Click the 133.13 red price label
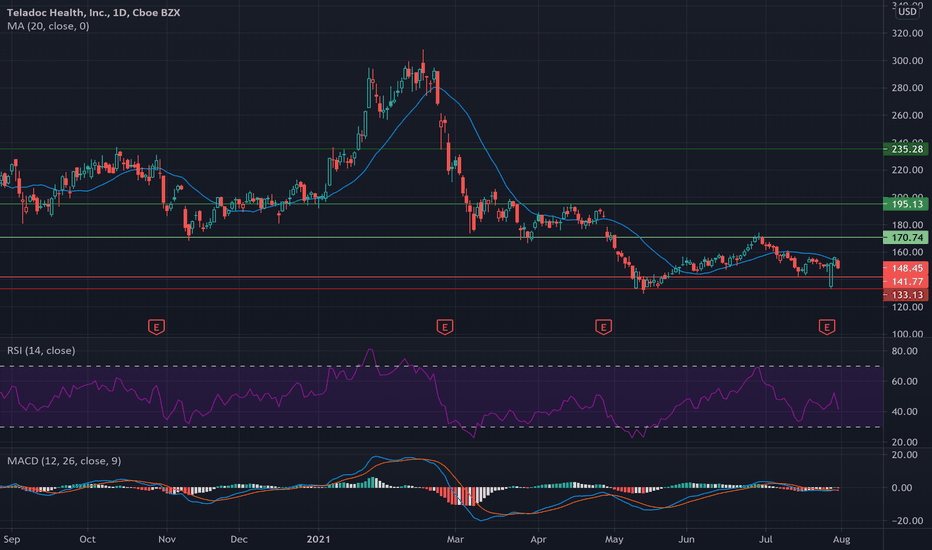This screenshot has height=550, width=932. pos(906,295)
